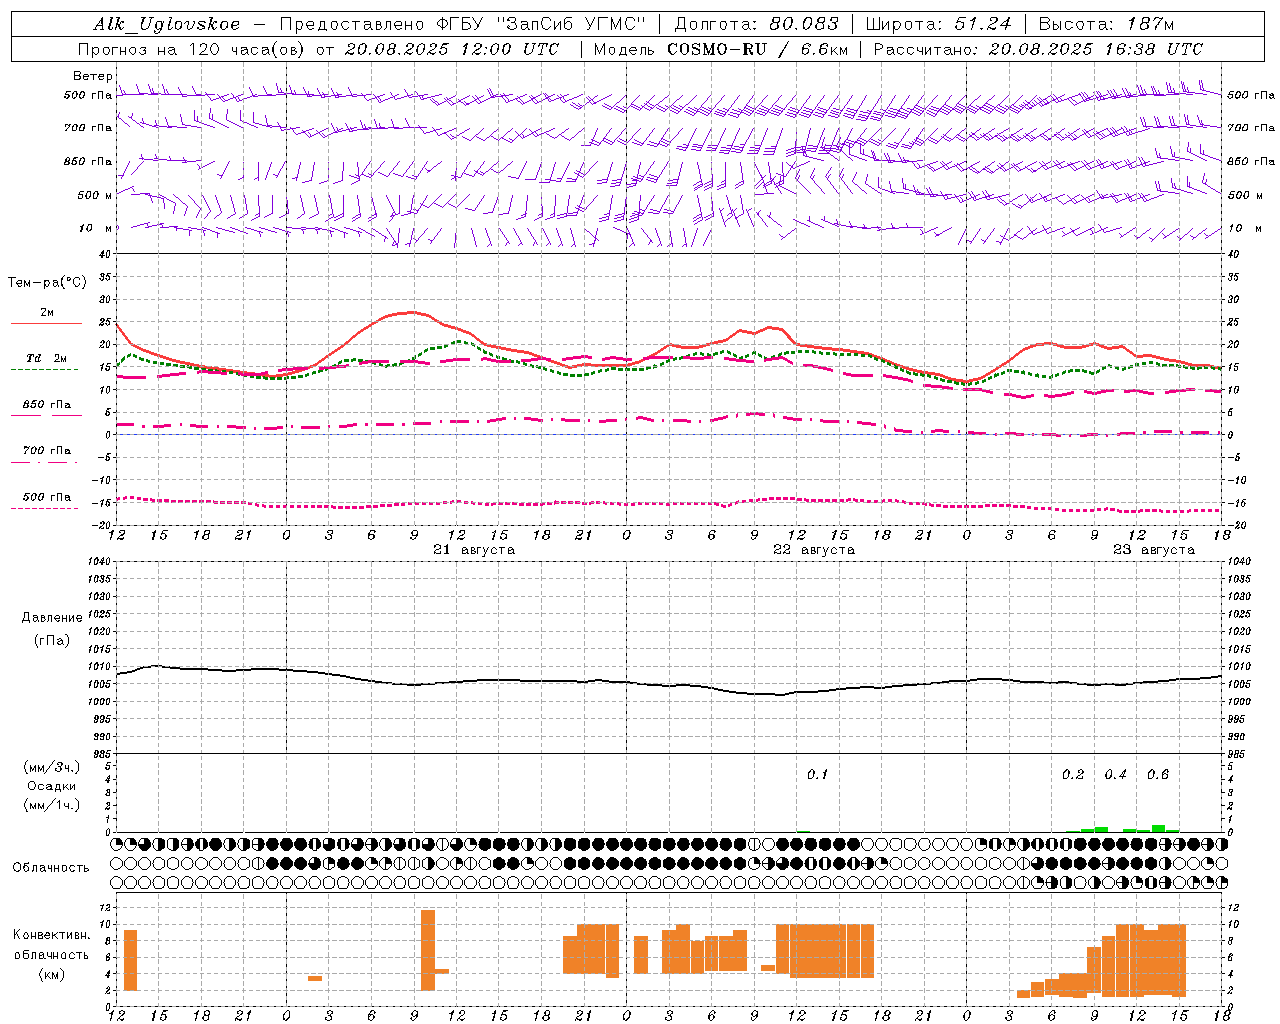This screenshot has height=1024, width=1280.
Task: Click the Ветер panel label
Action: click(x=93, y=76)
